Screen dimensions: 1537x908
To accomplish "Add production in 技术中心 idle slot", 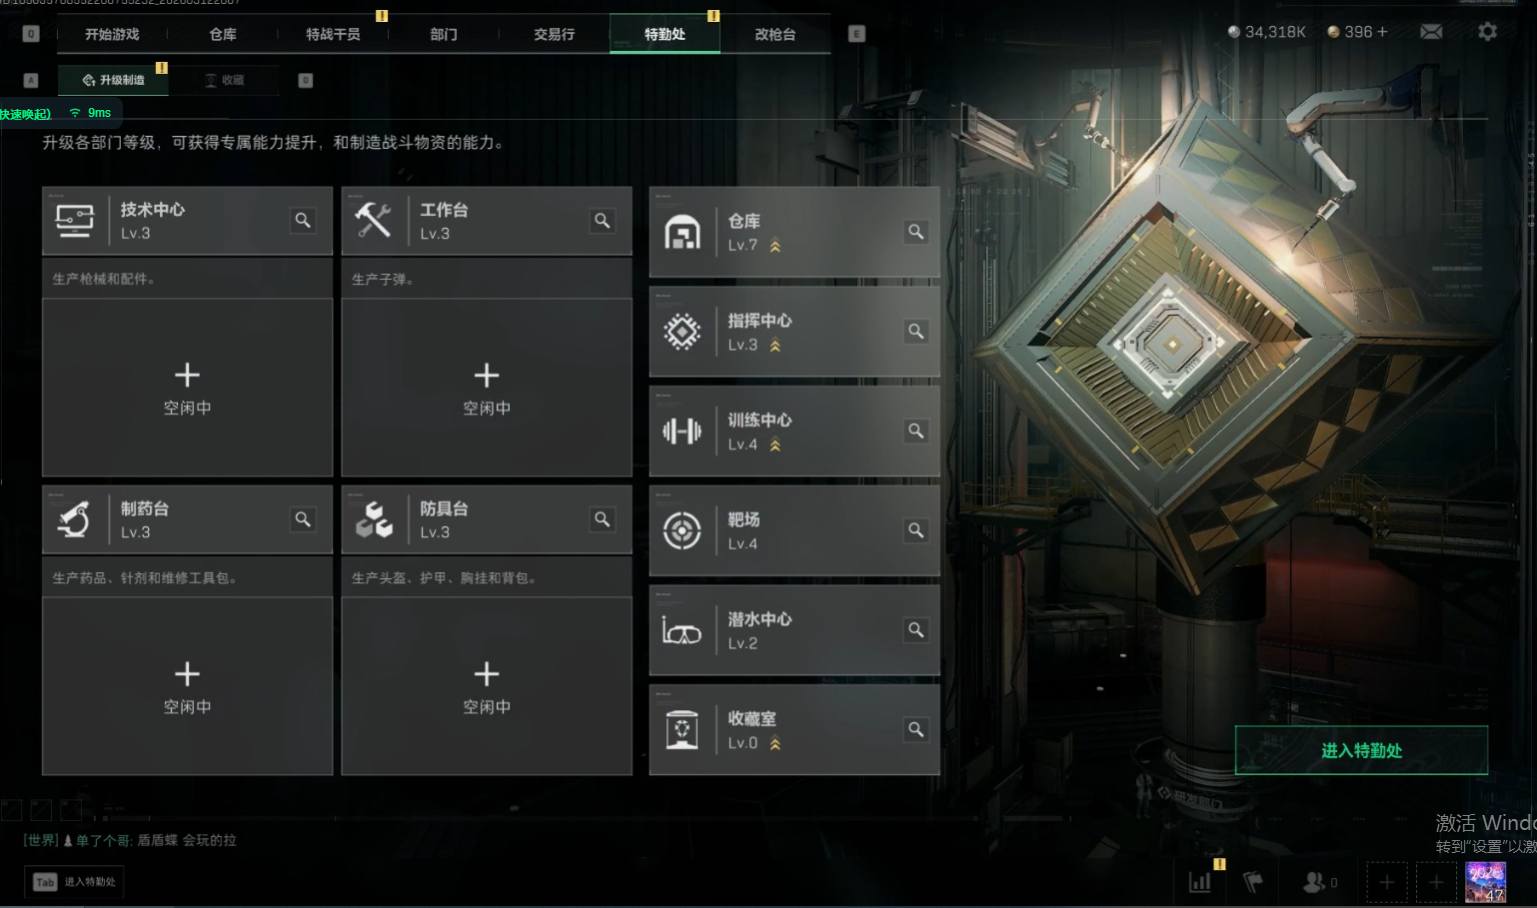I will (187, 387).
